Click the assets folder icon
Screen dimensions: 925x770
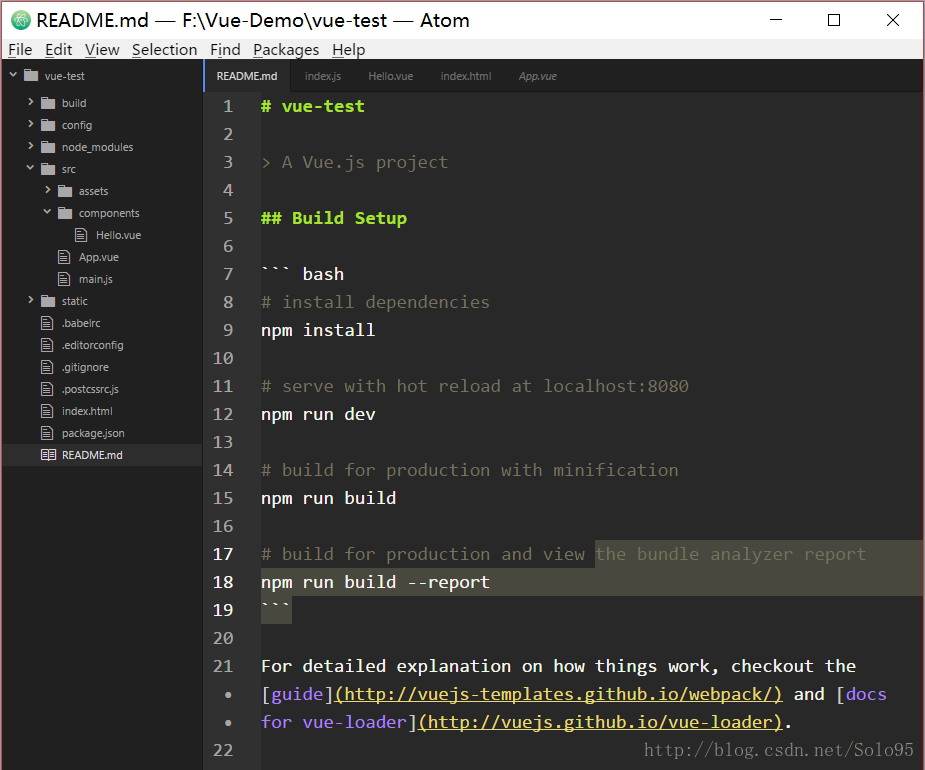65,191
